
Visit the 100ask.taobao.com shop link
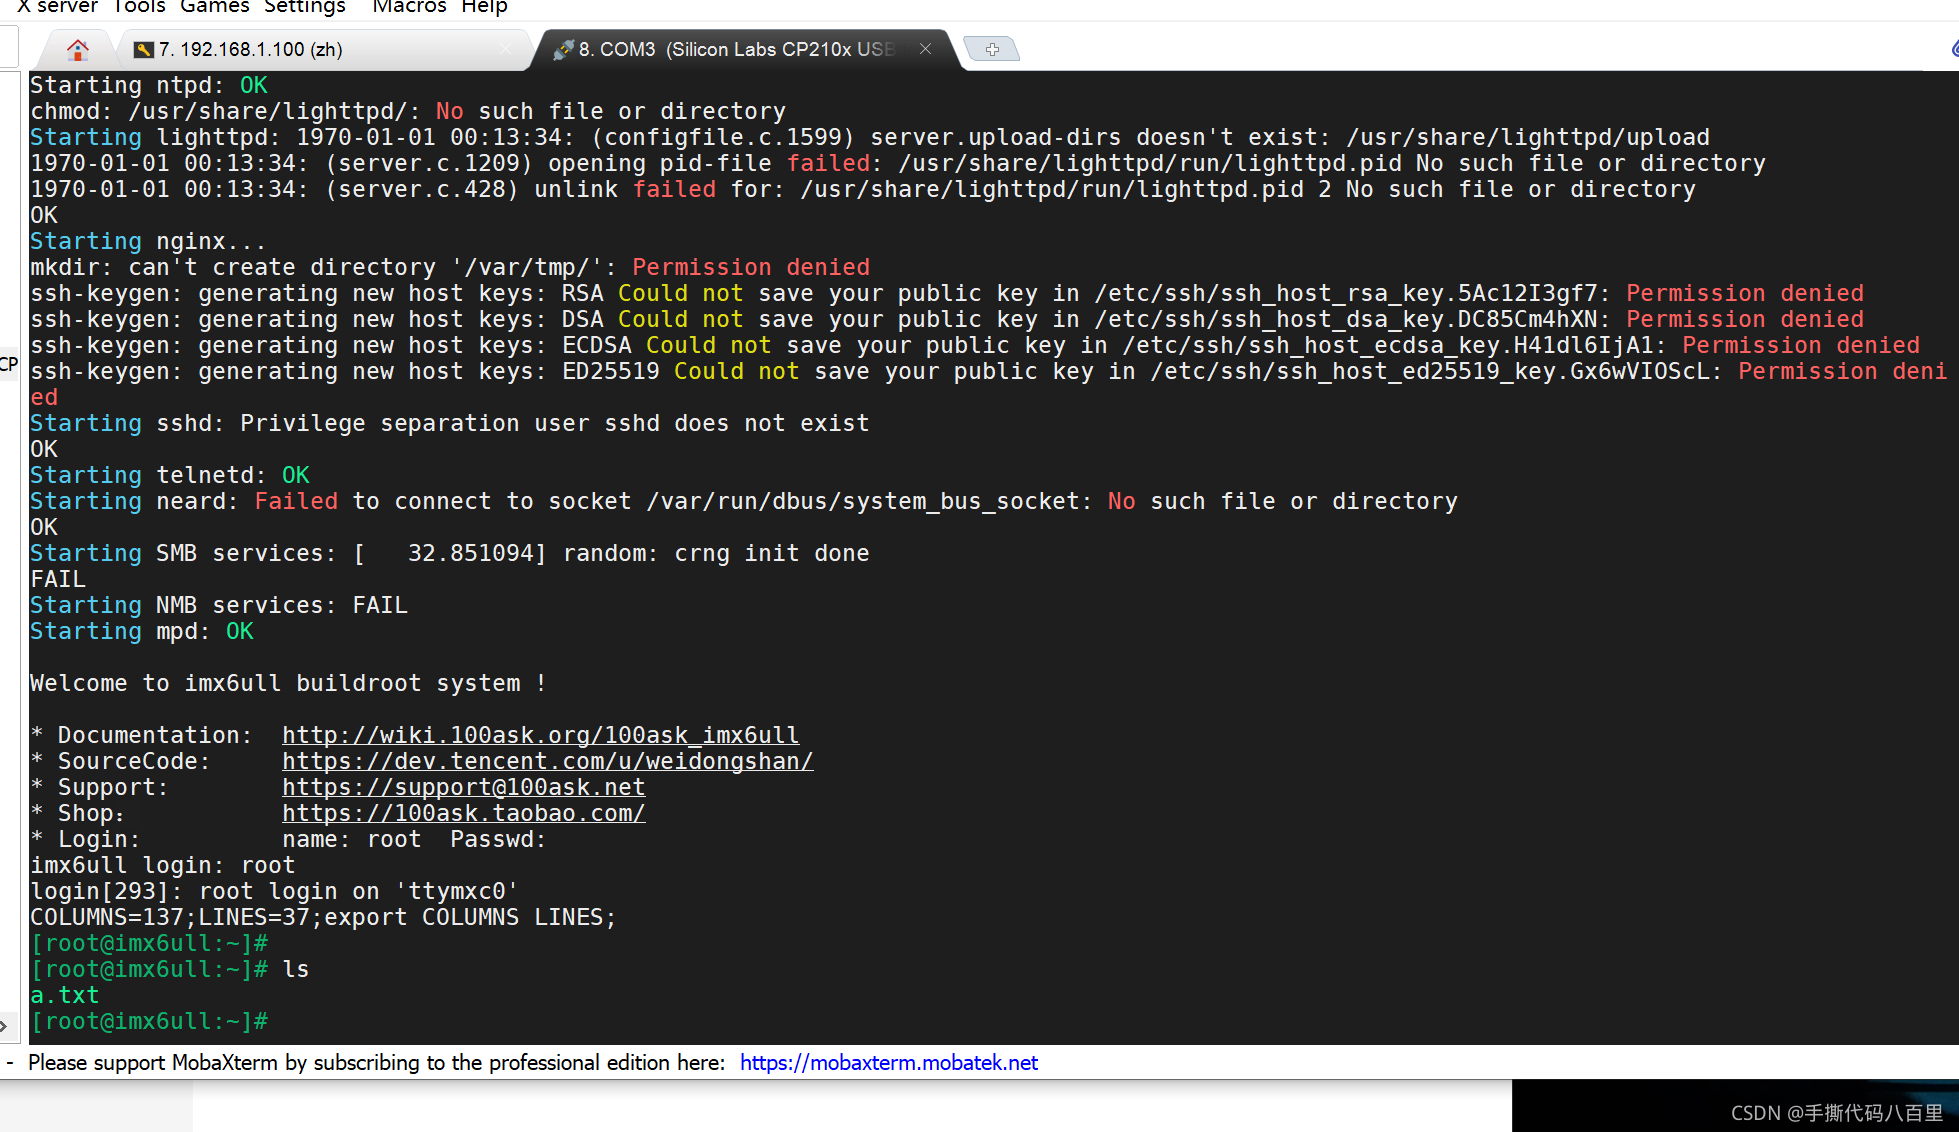pyautogui.click(x=463, y=813)
